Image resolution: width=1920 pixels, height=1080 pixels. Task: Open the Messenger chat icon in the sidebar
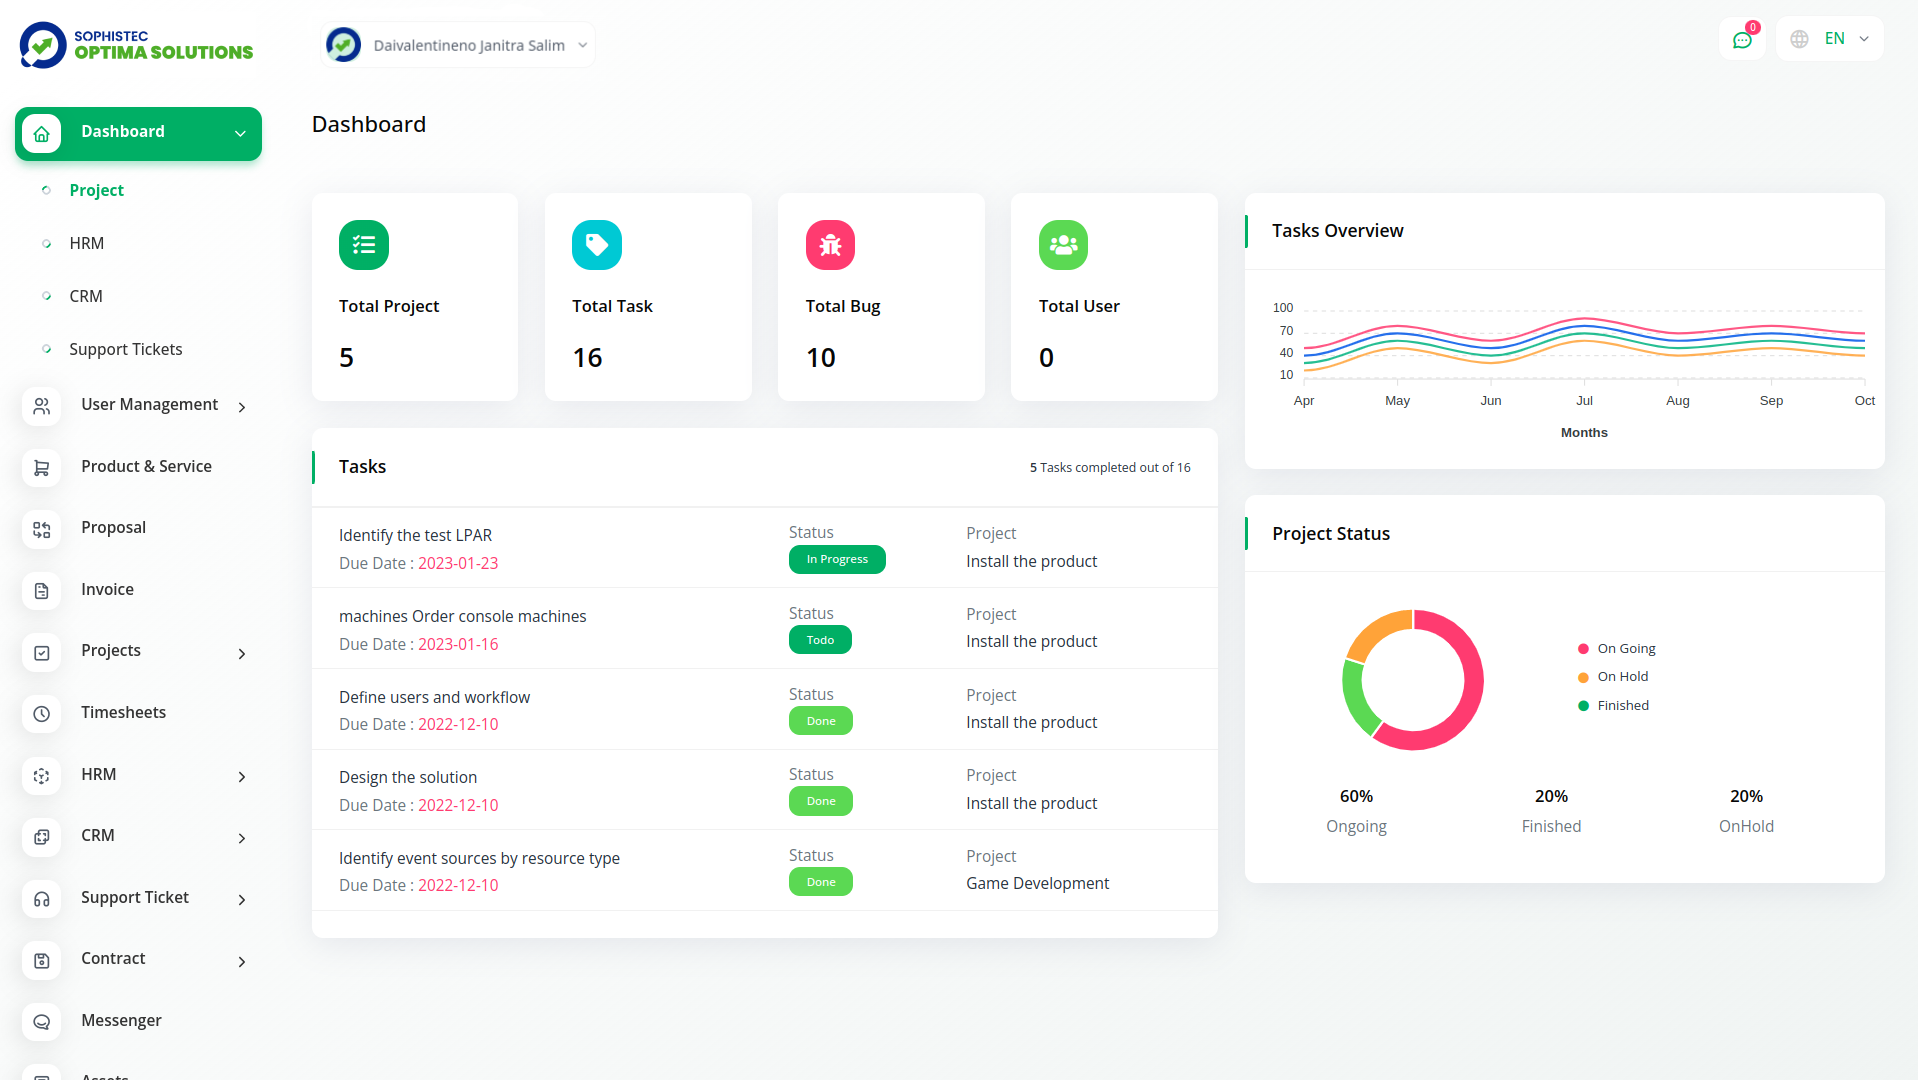[x=41, y=1022]
